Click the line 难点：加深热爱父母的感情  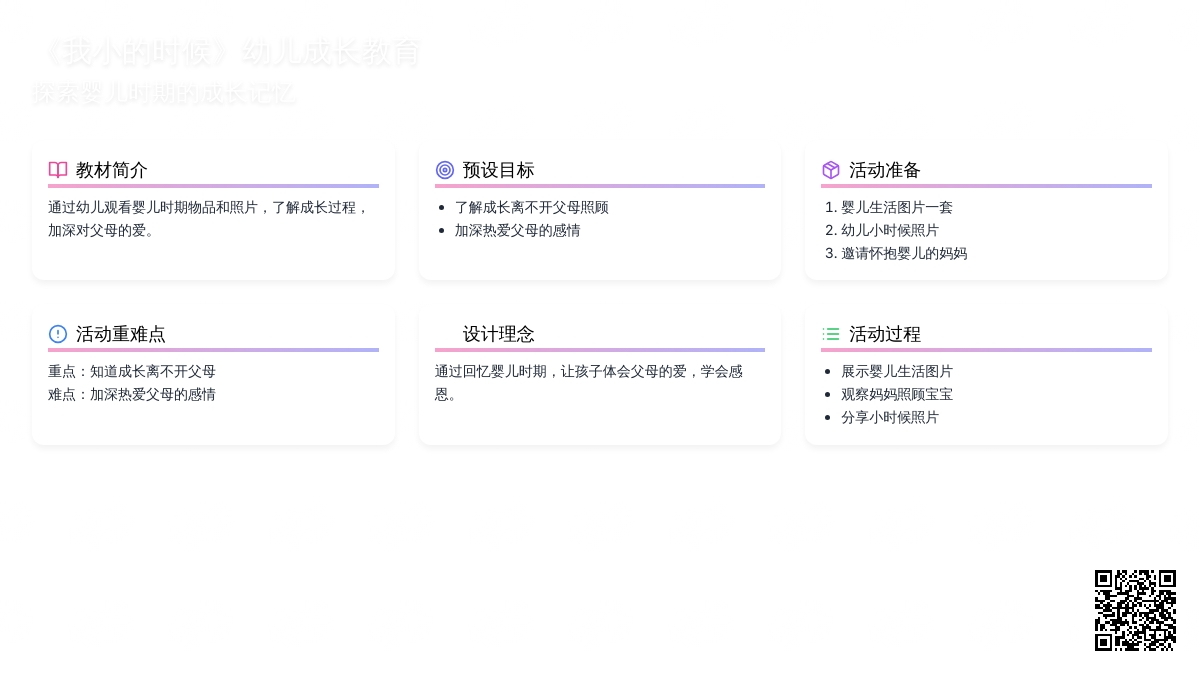click(x=132, y=394)
